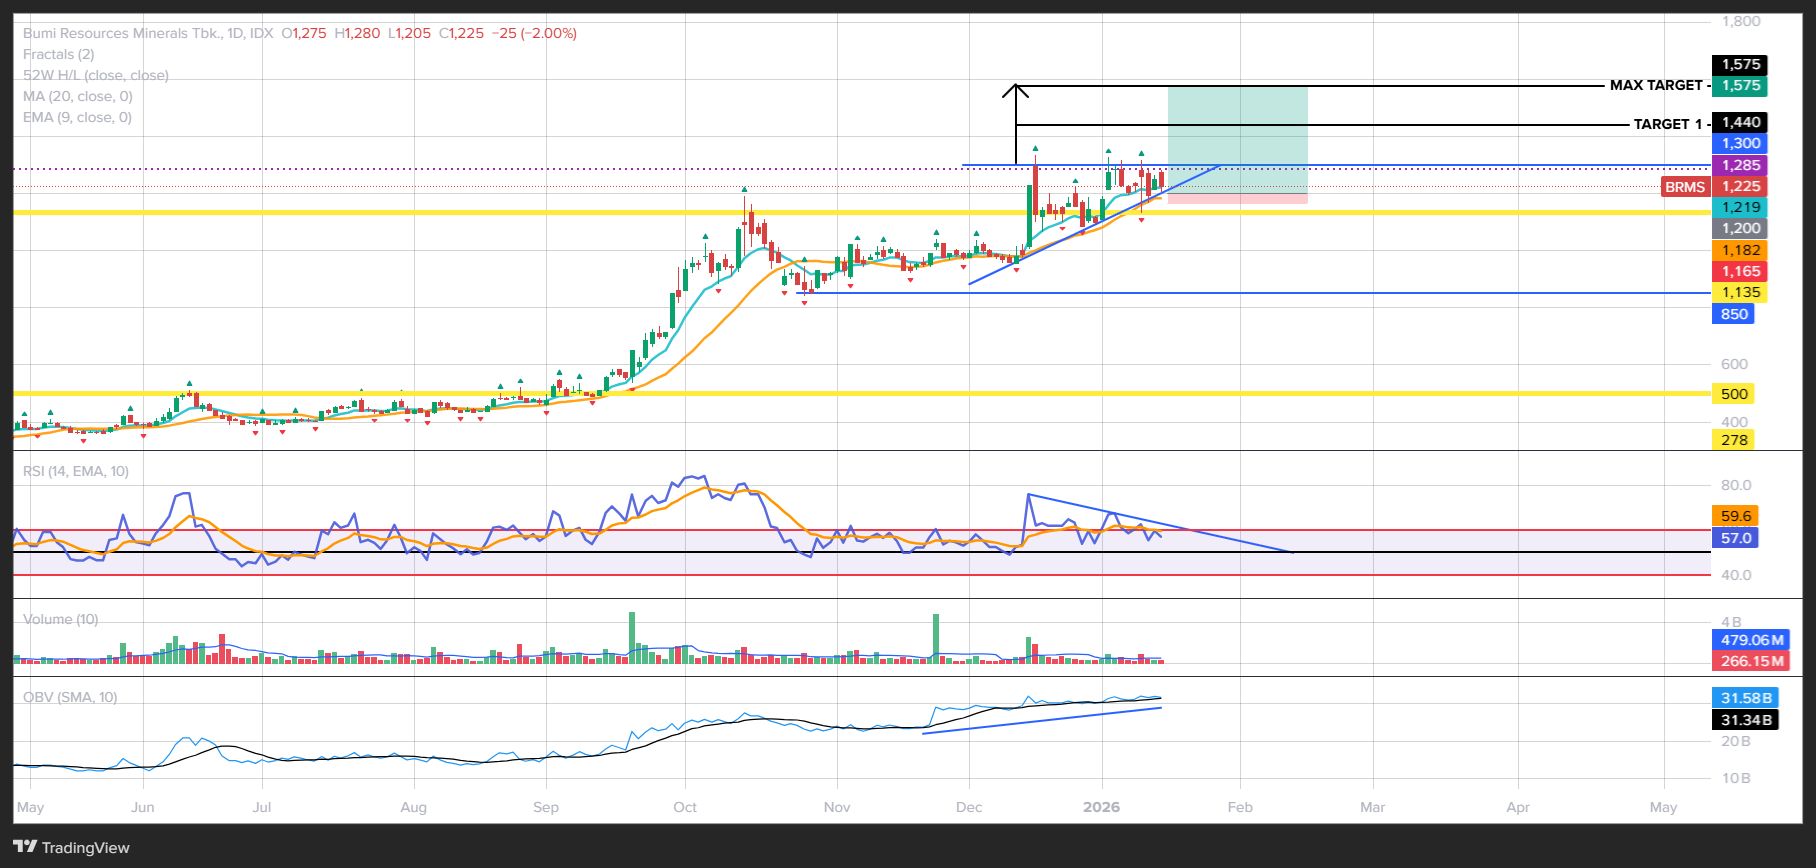Click the 31.58B OBV value label

click(1746, 698)
